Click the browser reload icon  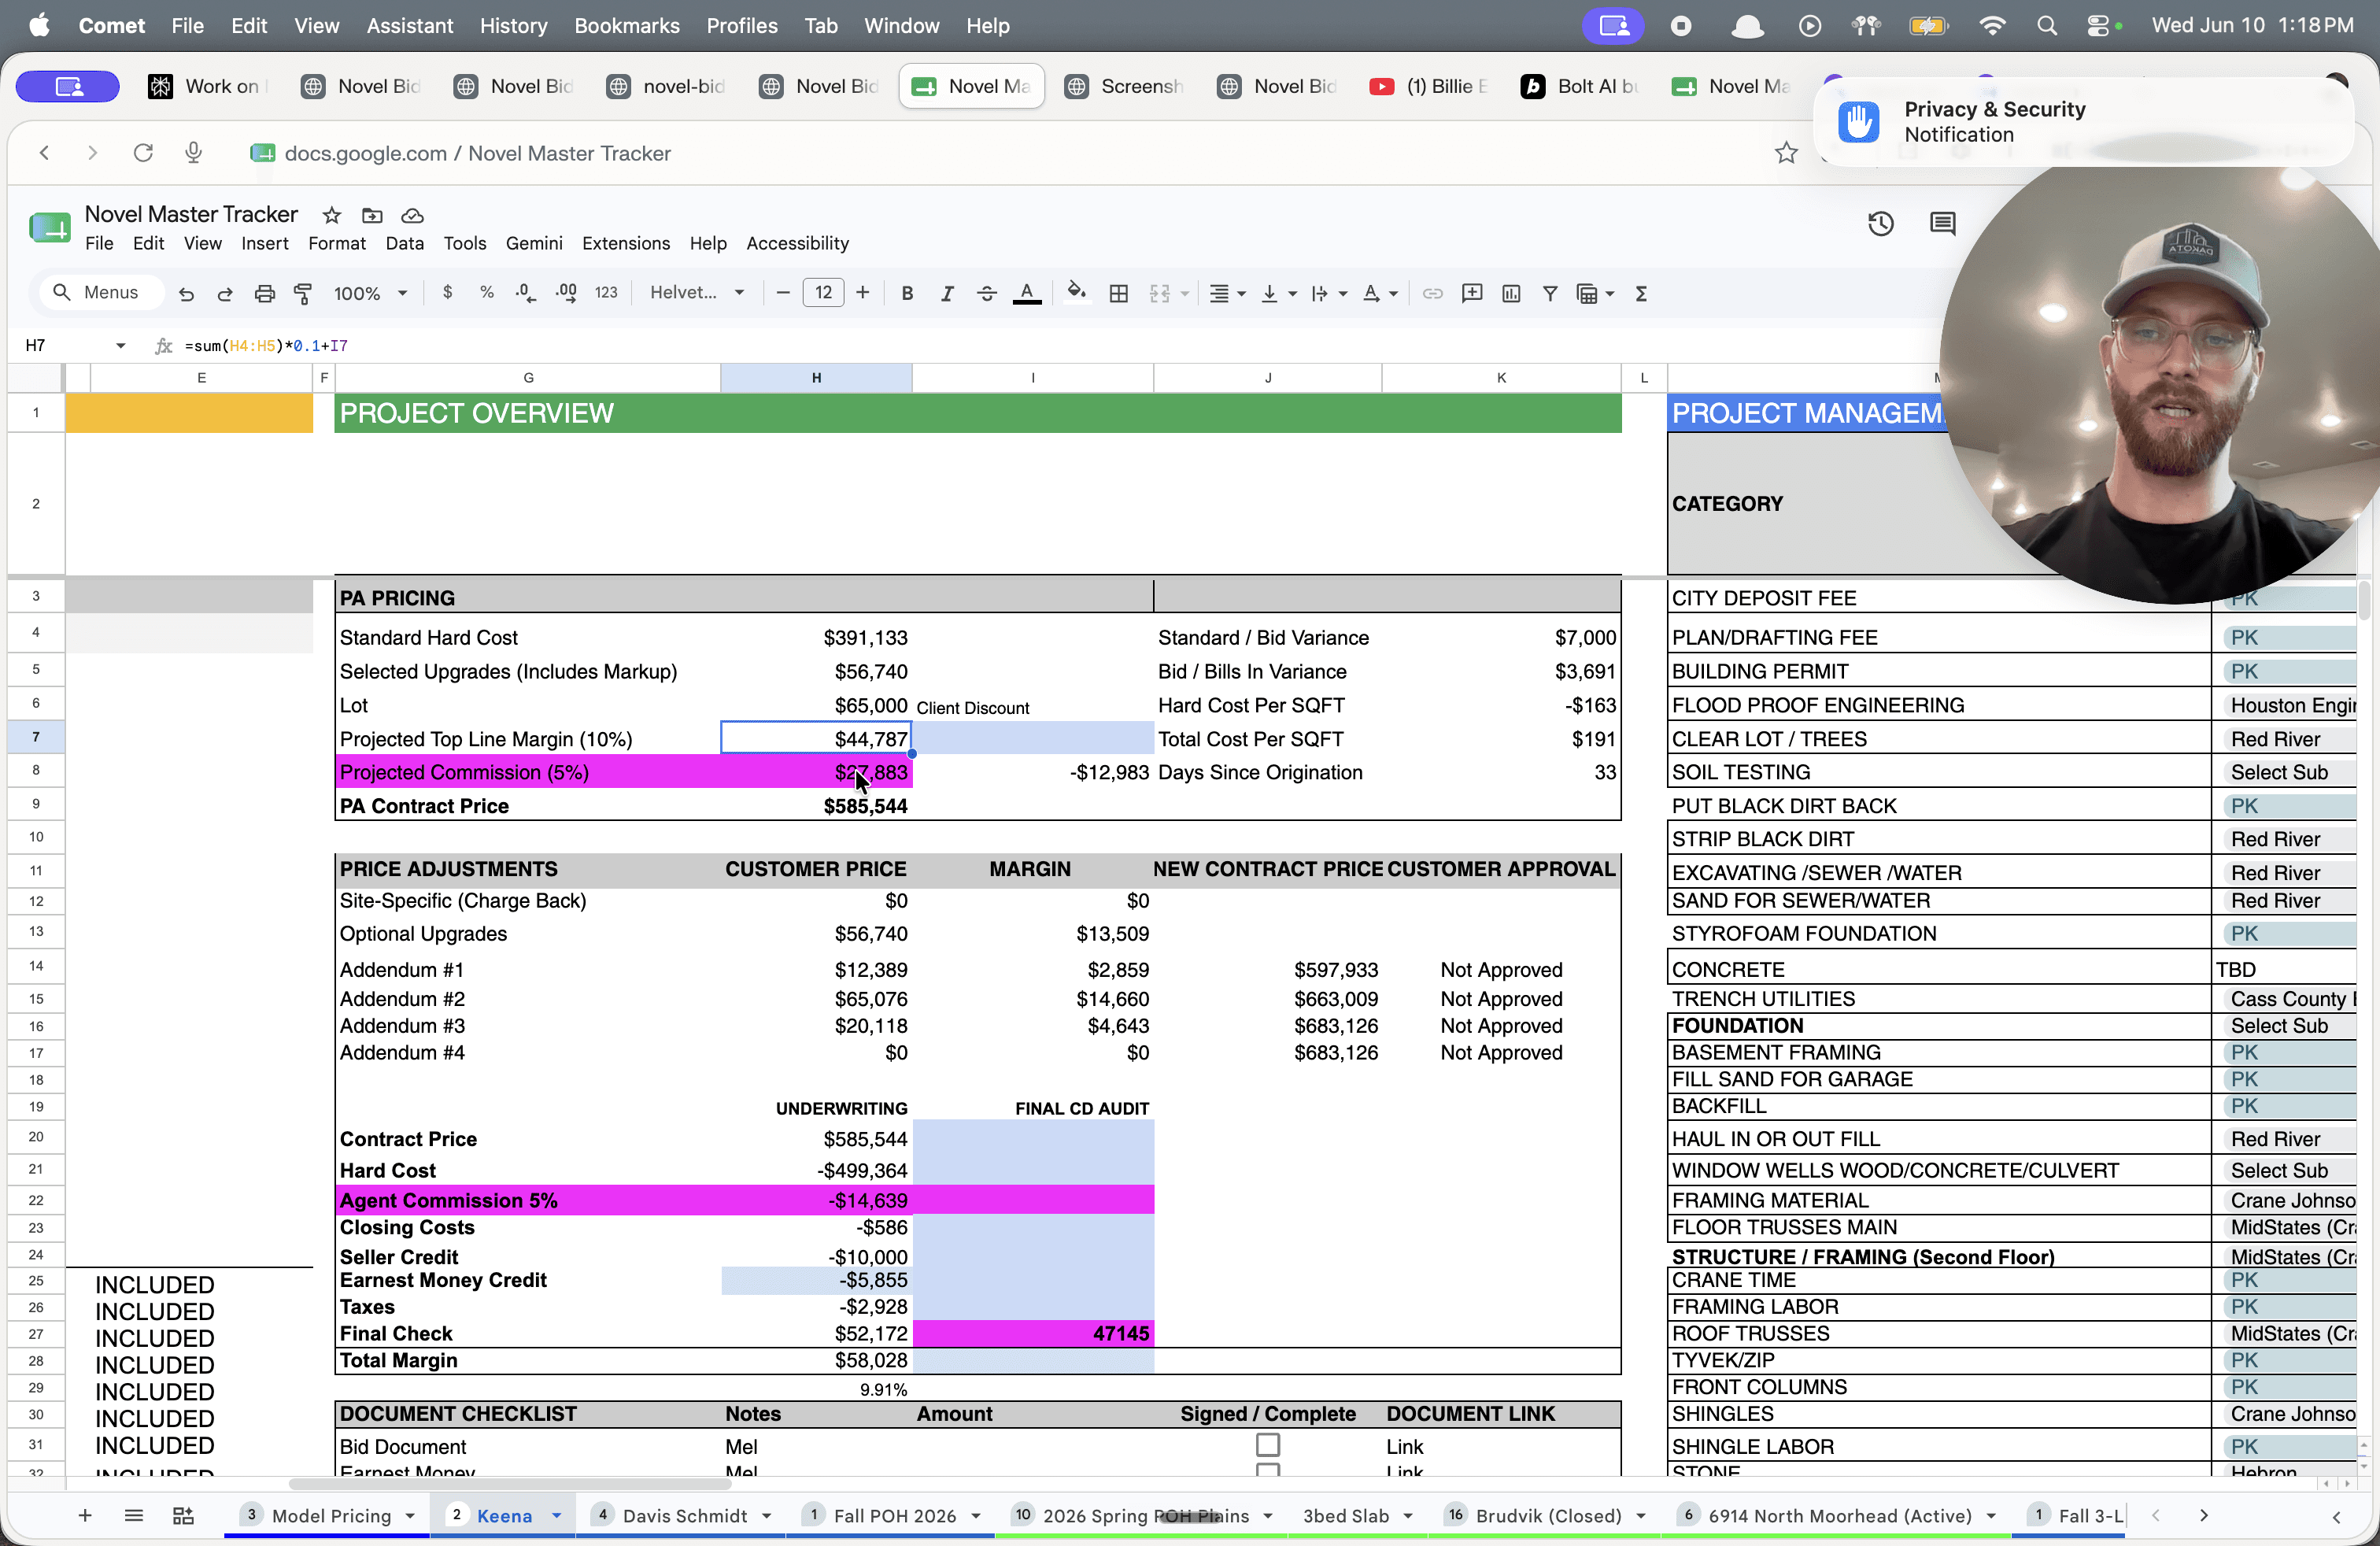tap(143, 152)
